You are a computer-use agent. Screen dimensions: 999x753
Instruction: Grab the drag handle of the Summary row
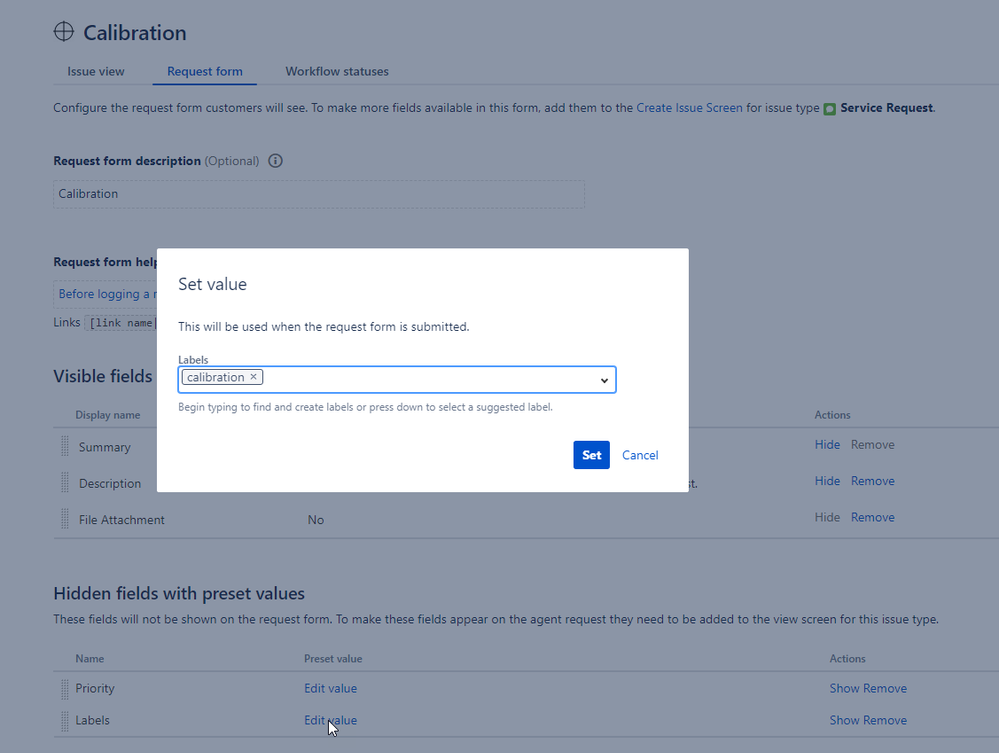click(65, 446)
